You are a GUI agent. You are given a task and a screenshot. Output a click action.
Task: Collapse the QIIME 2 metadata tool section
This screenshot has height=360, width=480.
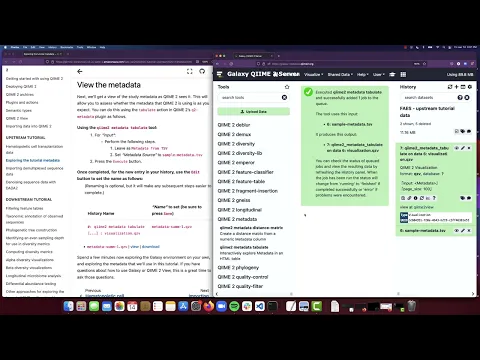click(237, 219)
